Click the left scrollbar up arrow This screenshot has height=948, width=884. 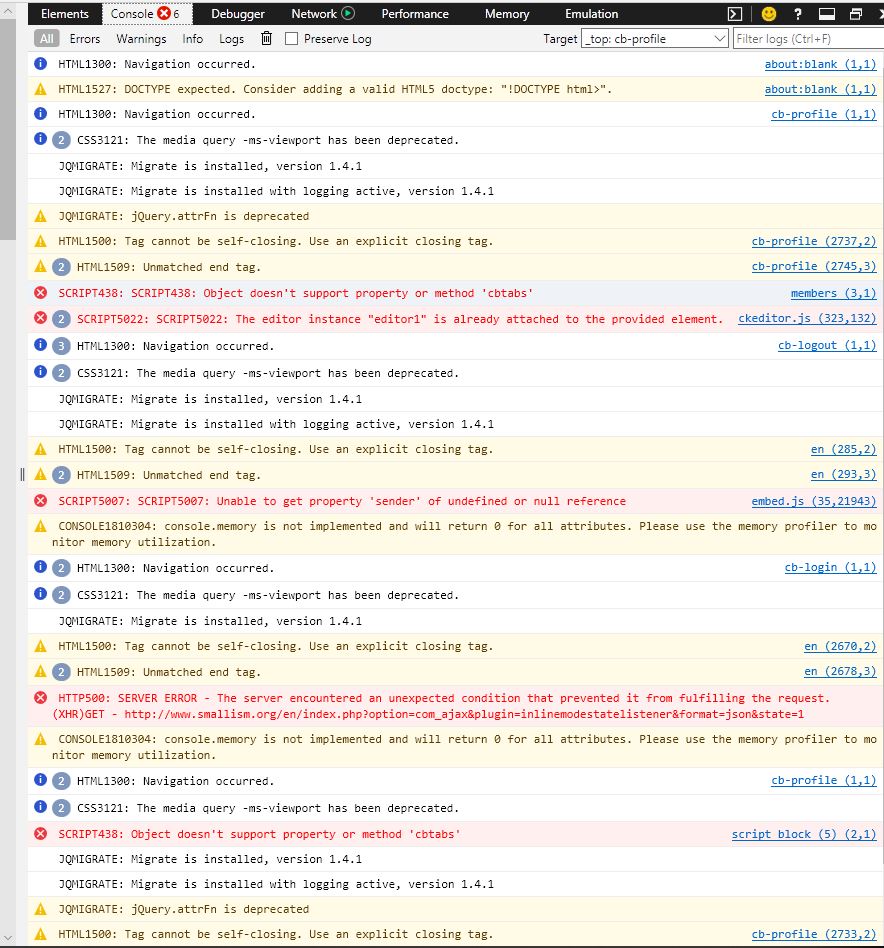[8, 10]
